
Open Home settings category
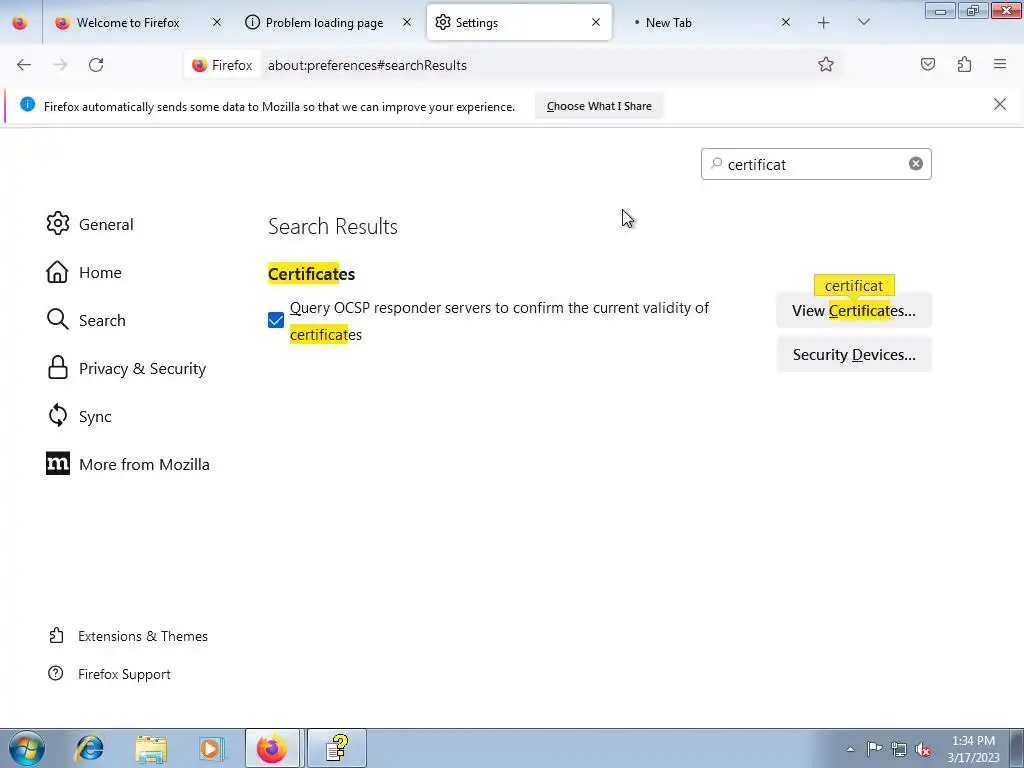pyautogui.click(x=84, y=272)
